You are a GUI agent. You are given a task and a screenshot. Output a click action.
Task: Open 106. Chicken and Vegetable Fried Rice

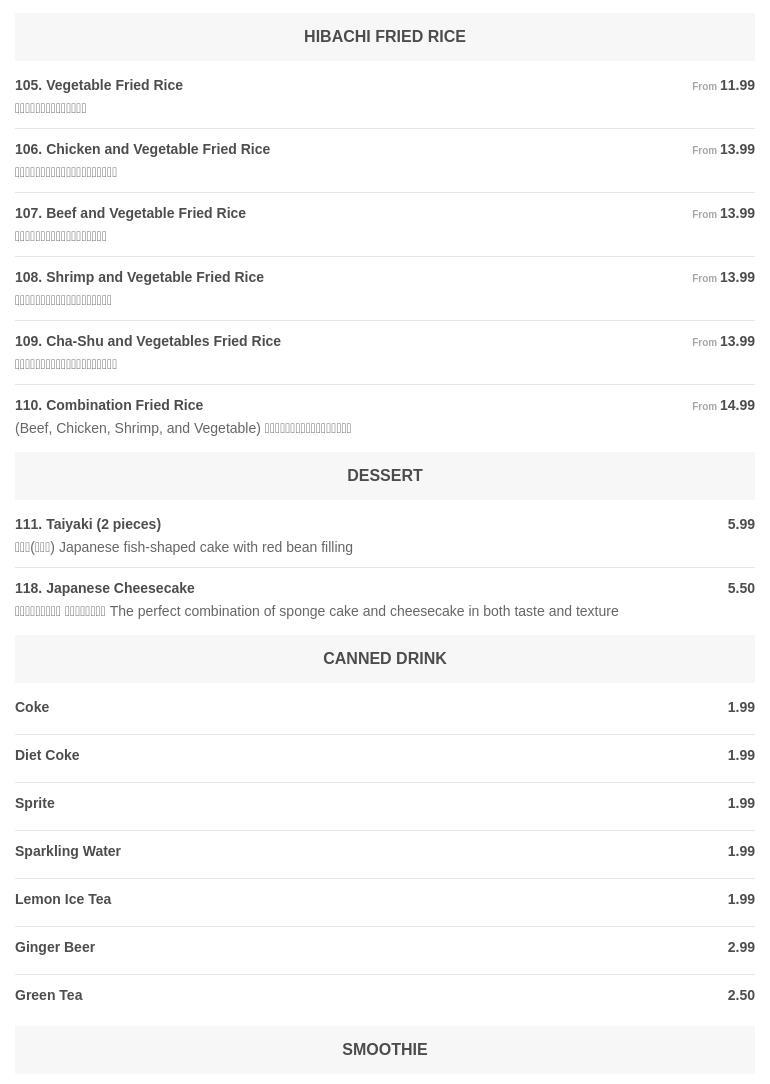point(384,160)
